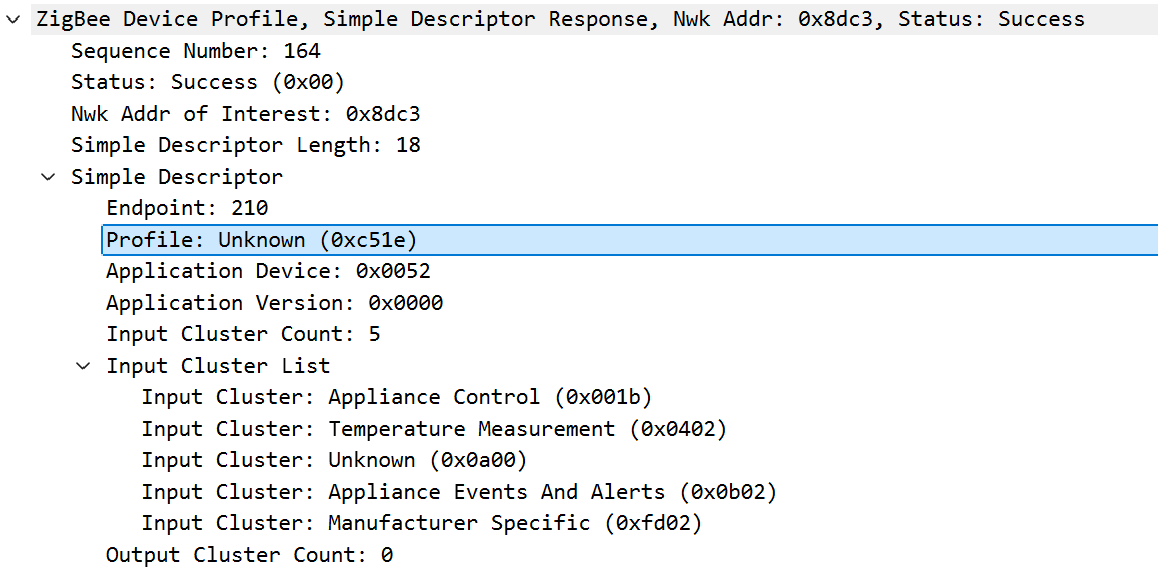
Task: Select the Input Cluster Count: 5 row
Action: tap(244, 334)
